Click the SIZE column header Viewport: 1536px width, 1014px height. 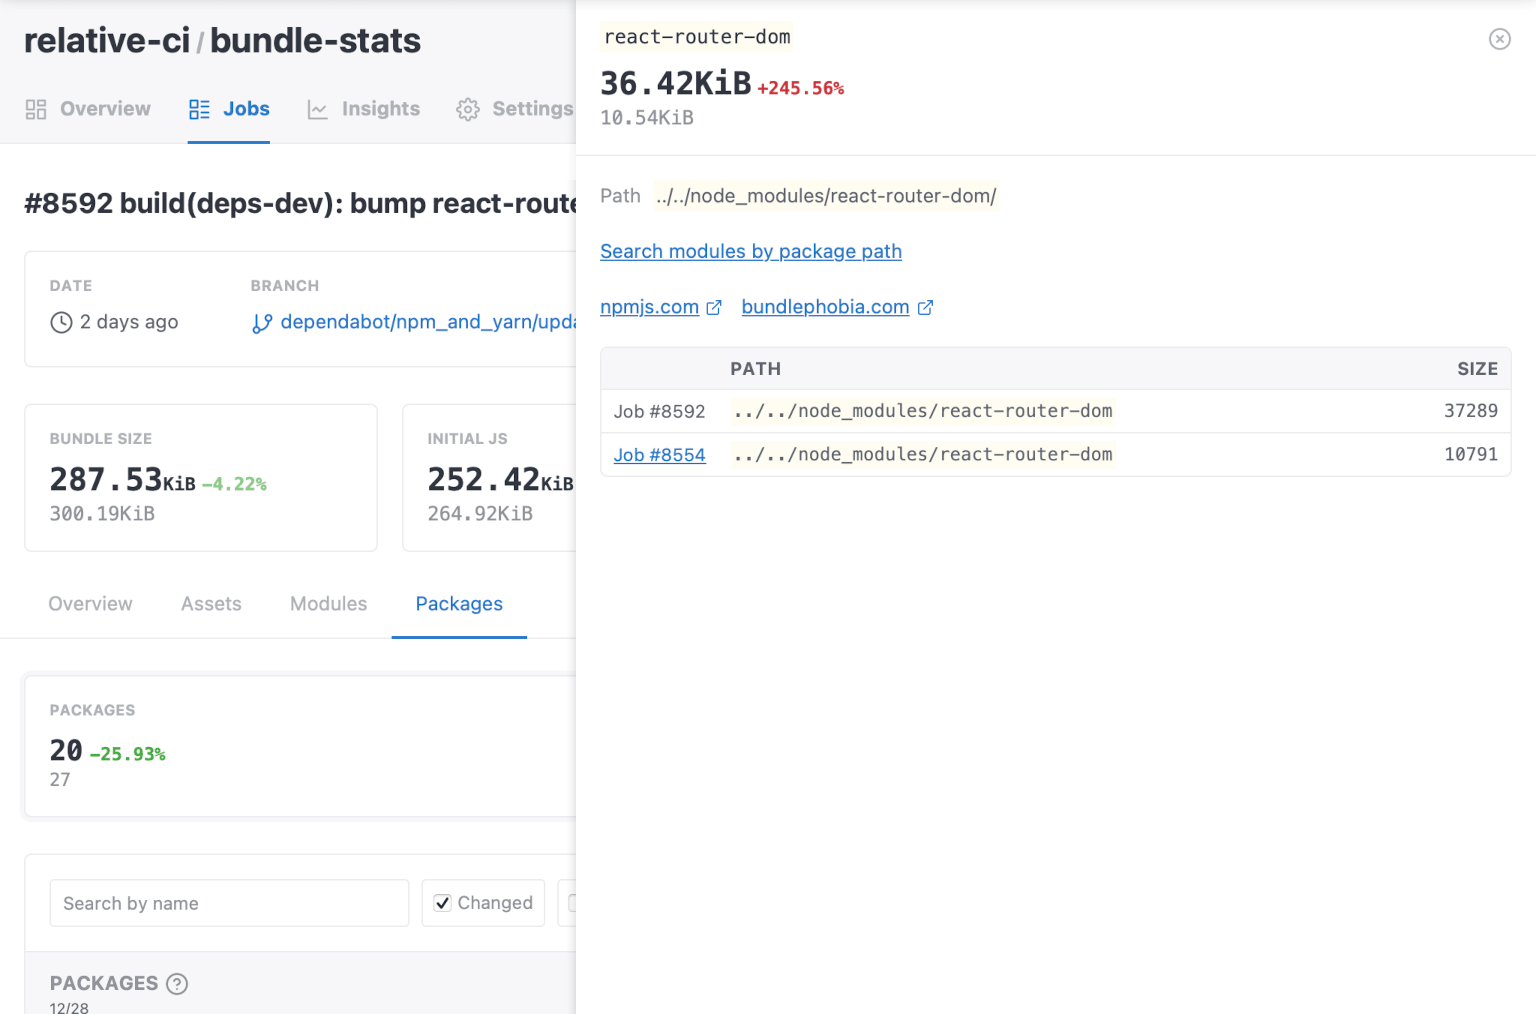(x=1477, y=369)
